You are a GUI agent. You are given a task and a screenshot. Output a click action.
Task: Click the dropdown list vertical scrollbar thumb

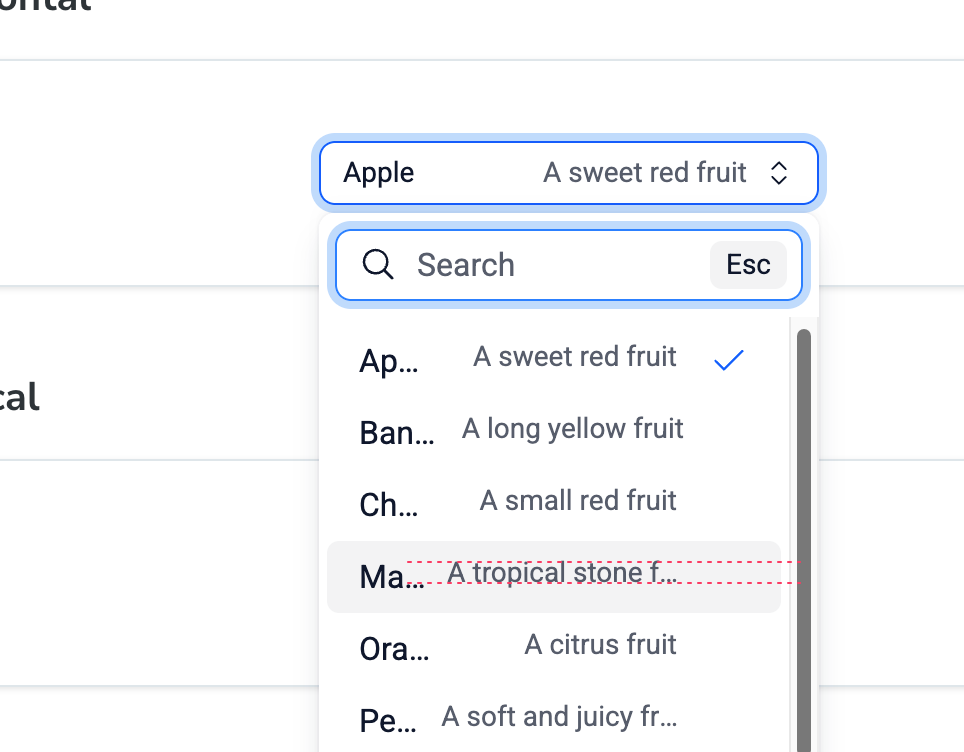pyautogui.click(x=804, y=540)
